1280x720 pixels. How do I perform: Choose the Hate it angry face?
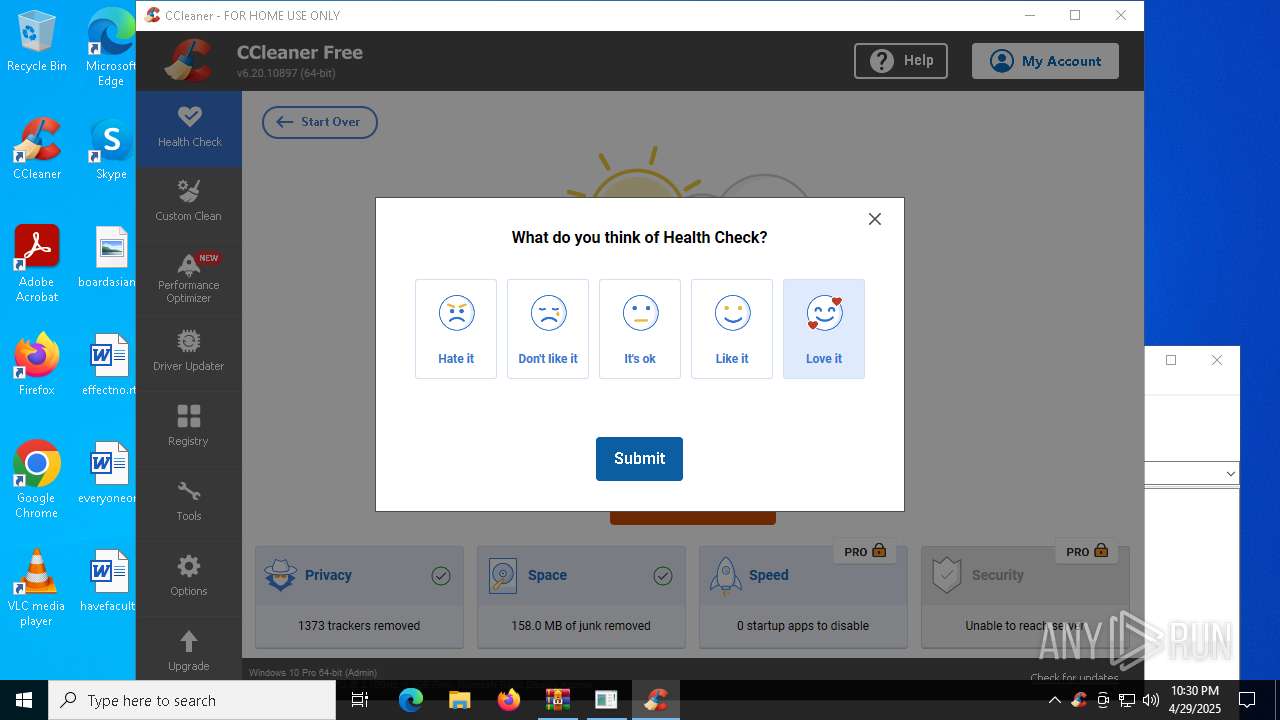click(x=456, y=329)
